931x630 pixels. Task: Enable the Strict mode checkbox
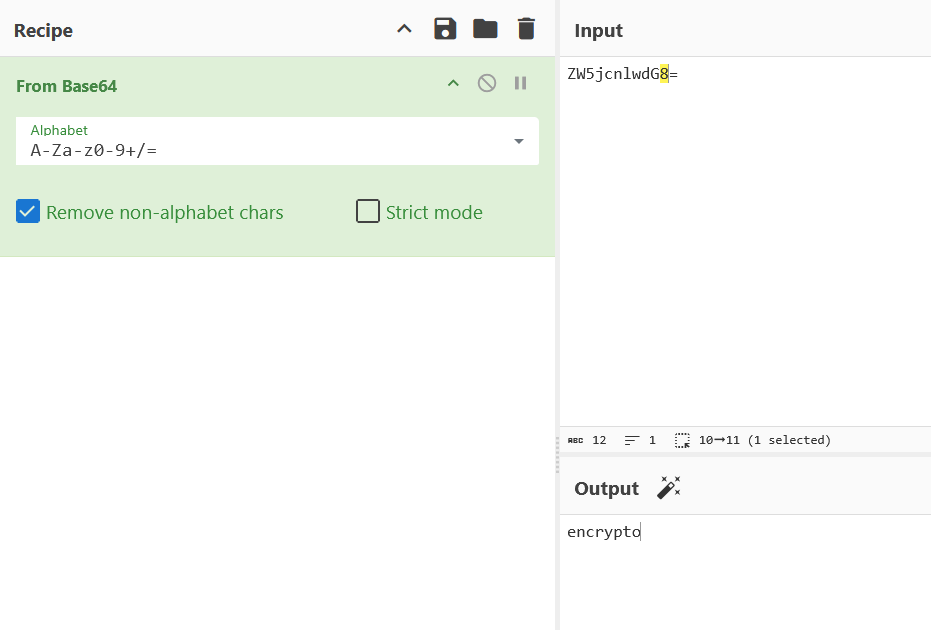(x=368, y=212)
